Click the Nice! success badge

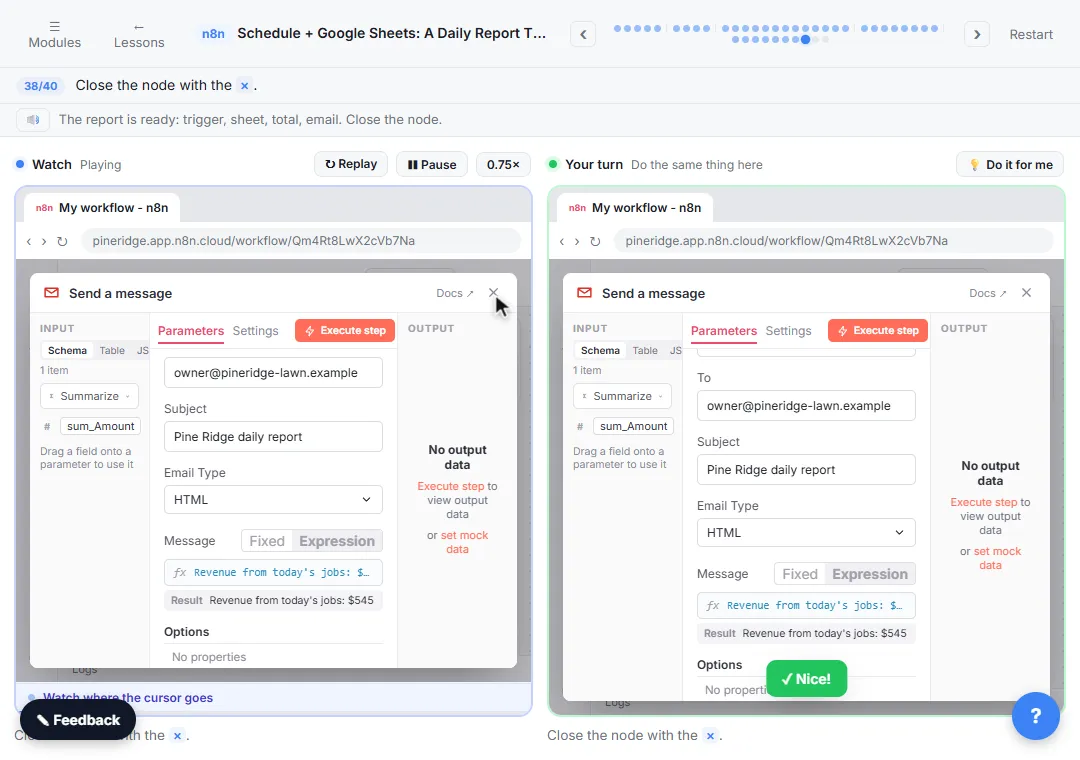click(x=806, y=679)
